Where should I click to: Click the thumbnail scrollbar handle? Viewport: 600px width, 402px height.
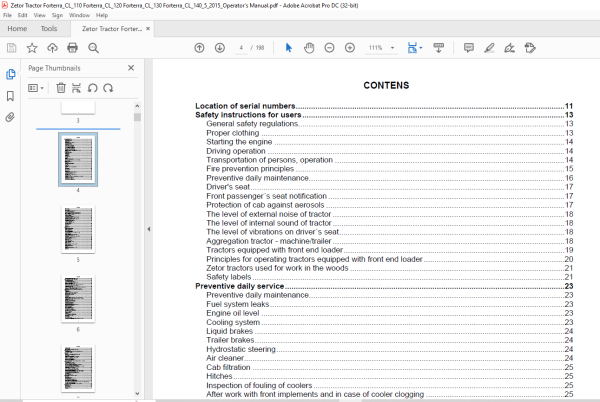point(137,117)
